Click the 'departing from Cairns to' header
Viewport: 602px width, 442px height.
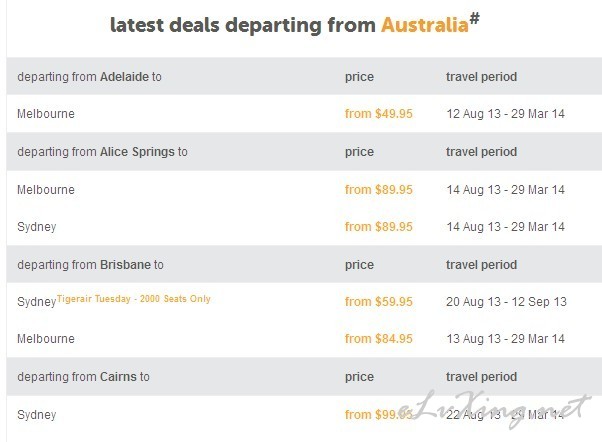[83, 377]
